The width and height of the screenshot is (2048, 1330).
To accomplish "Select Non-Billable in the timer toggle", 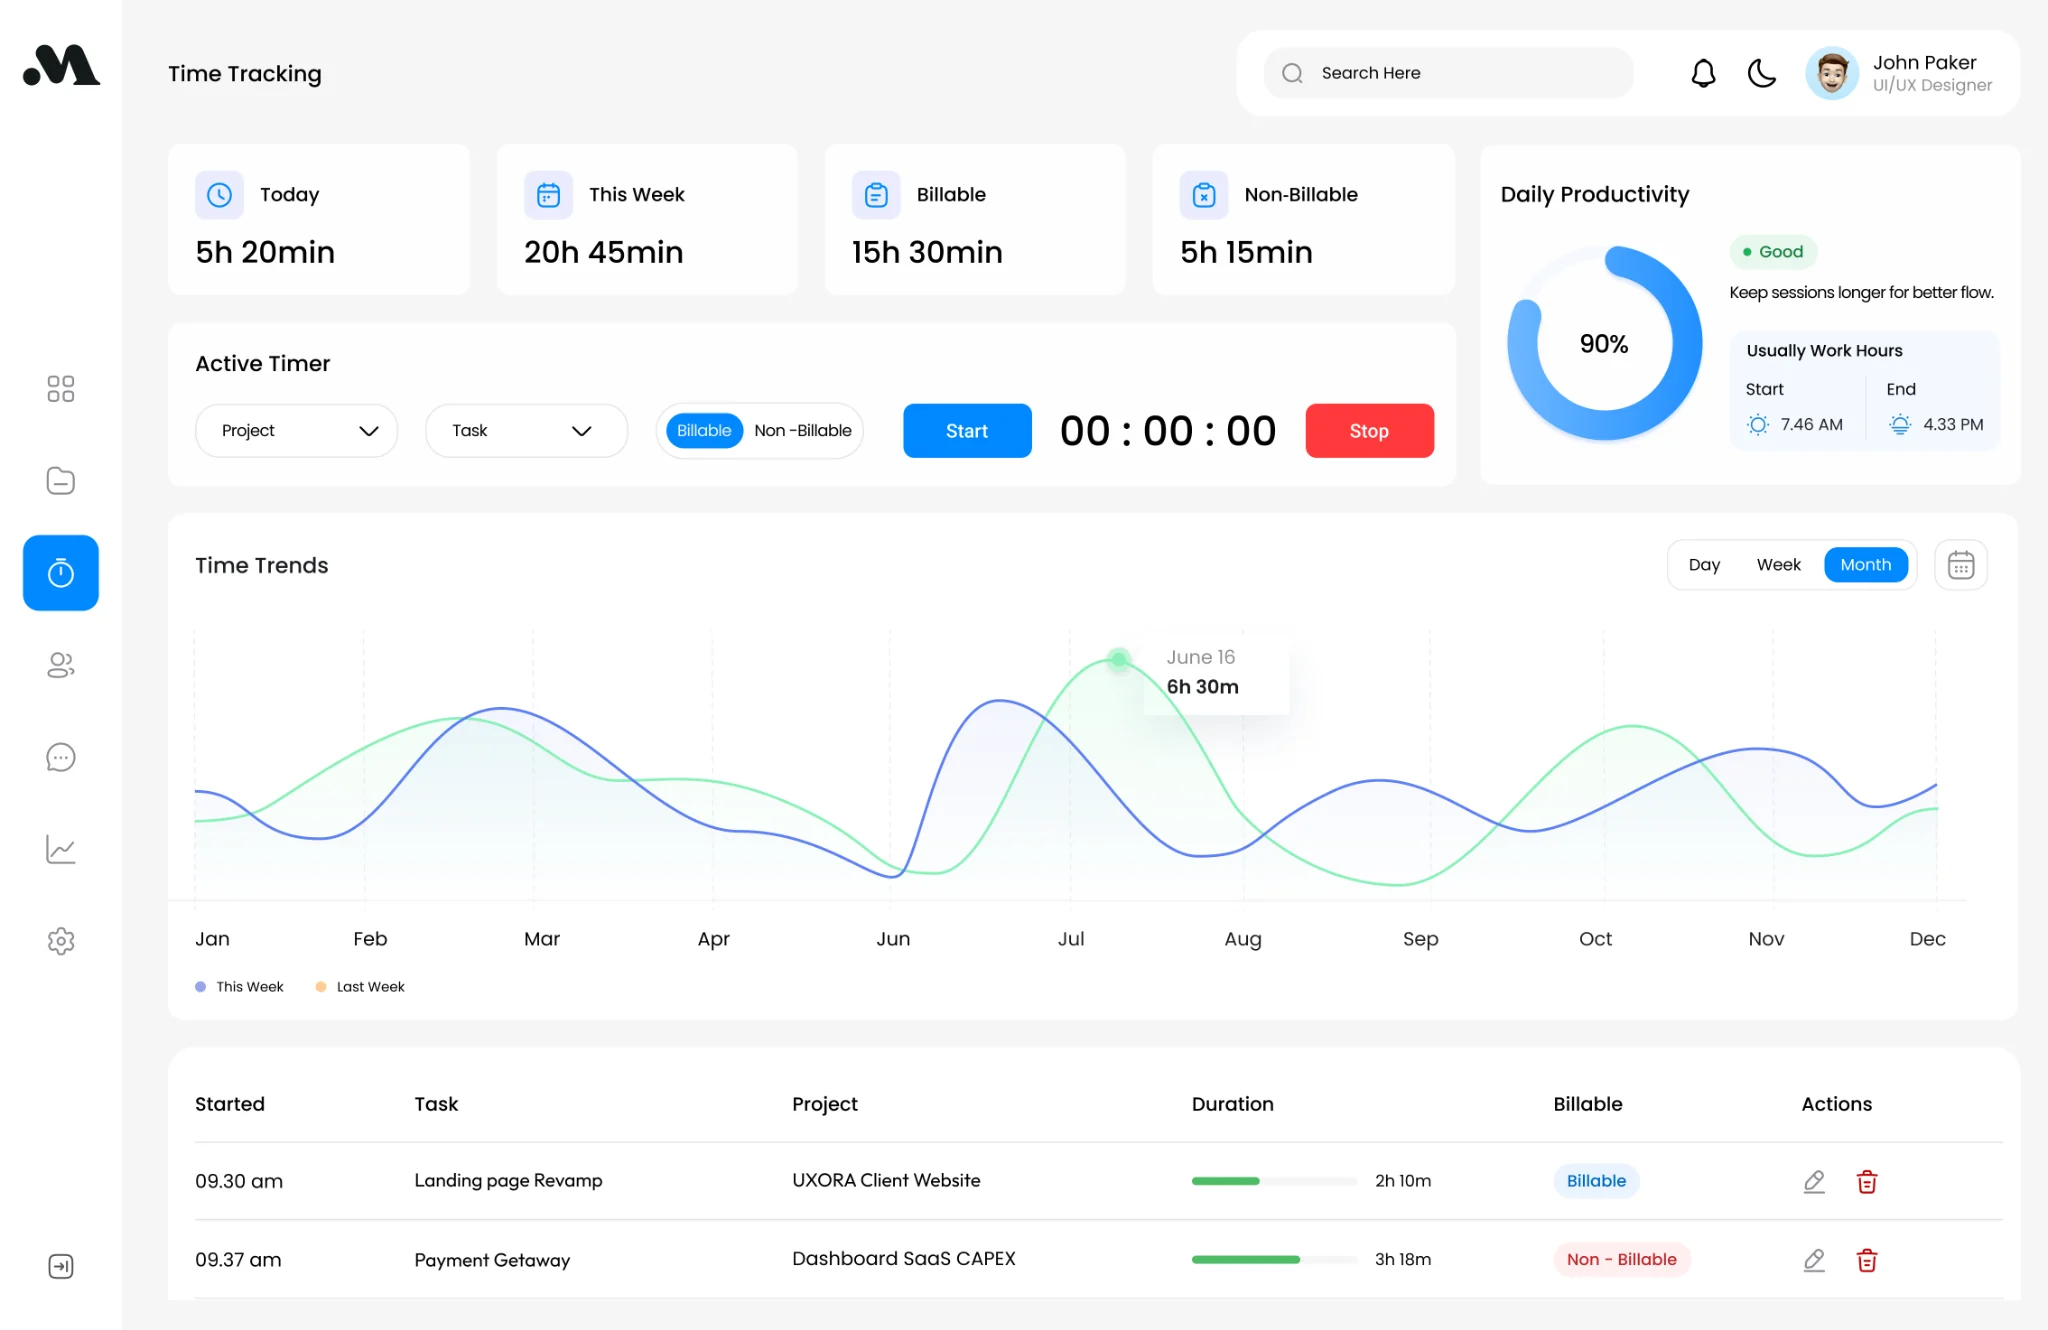I will pyautogui.click(x=803, y=430).
